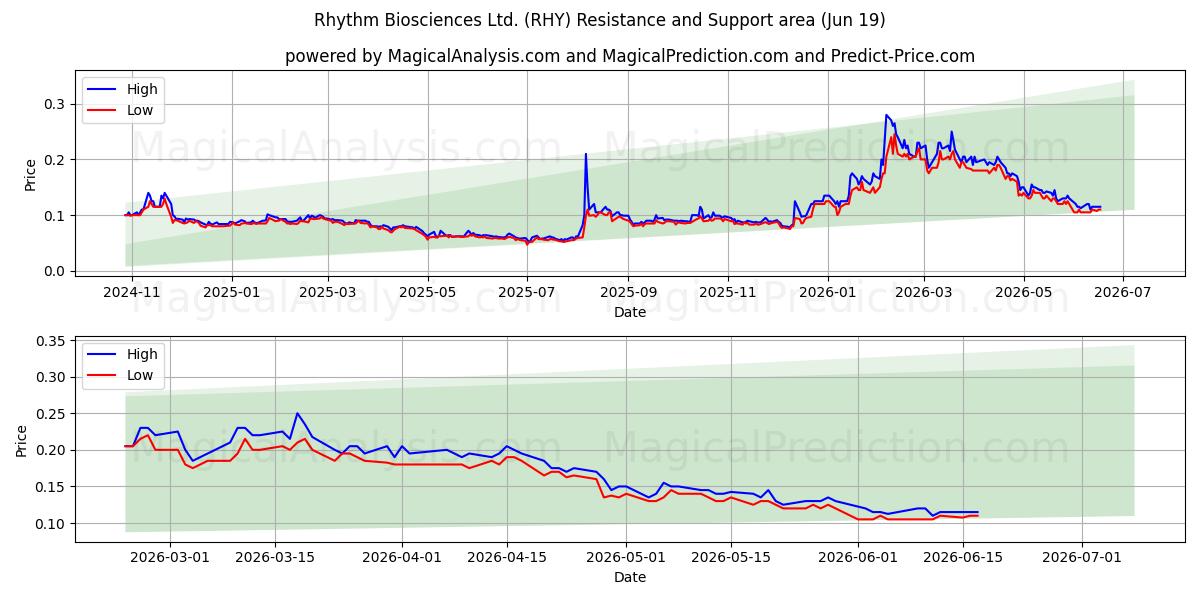This screenshot has height=600, width=1200.
Task: Click the chart title mentioning Rhythm Biosciences Ltd.
Action: click(600, 20)
